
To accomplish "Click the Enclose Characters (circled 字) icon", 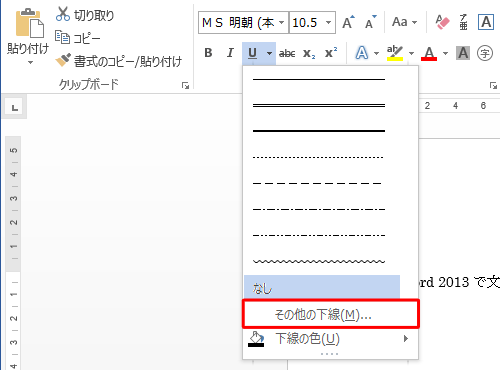I will pyautogui.click(x=485, y=53).
